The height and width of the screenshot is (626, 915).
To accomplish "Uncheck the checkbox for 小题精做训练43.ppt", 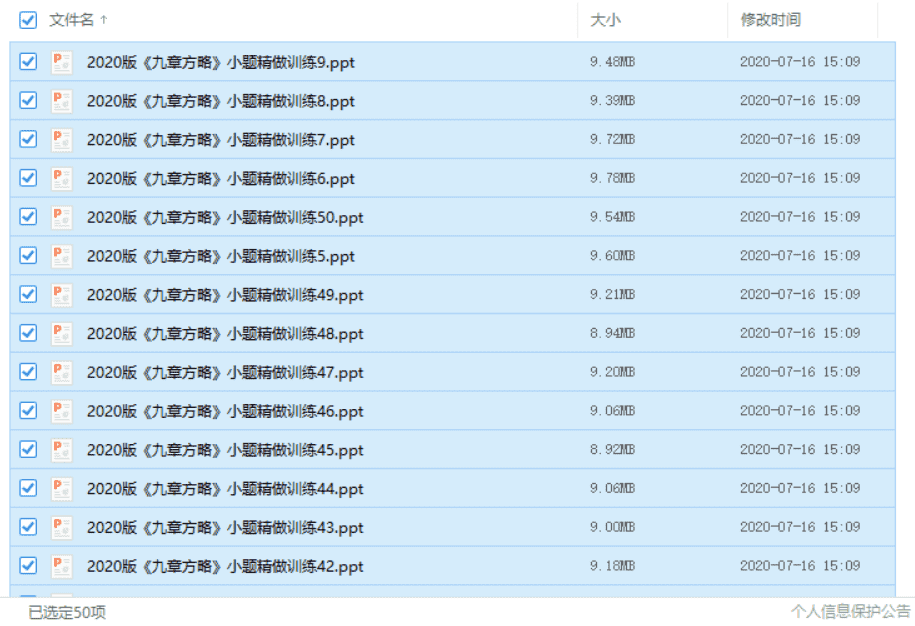I will 27,527.
